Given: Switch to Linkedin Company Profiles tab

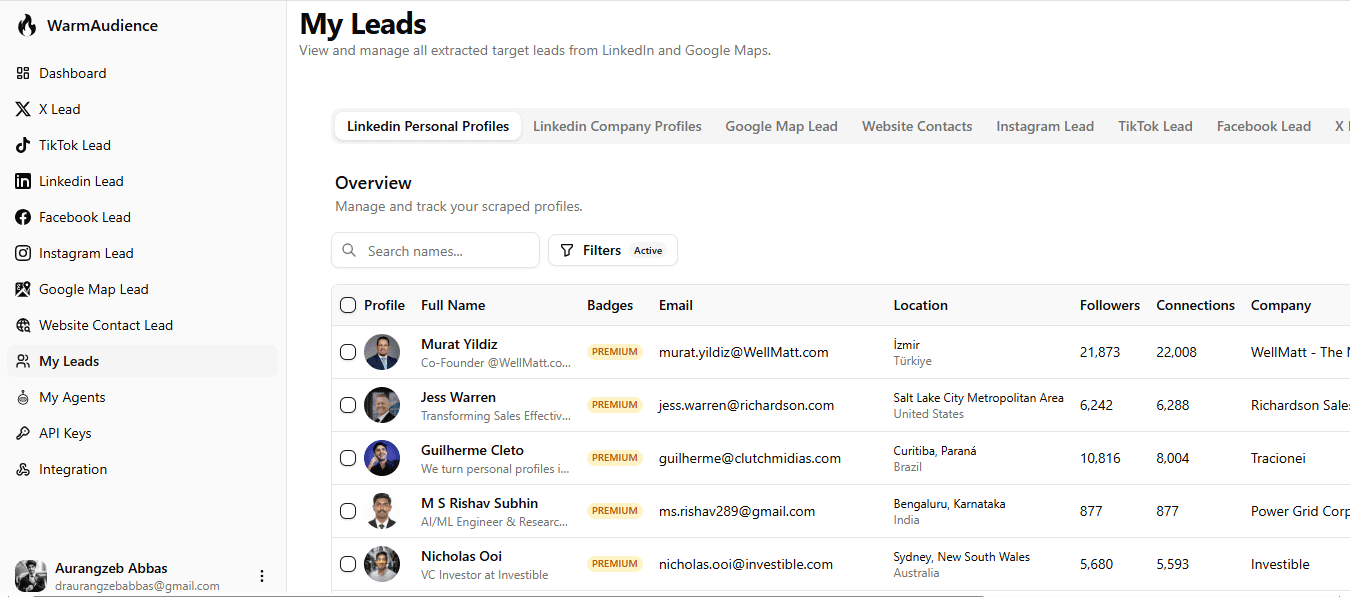Looking at the screenshot, I should [617, 126].
